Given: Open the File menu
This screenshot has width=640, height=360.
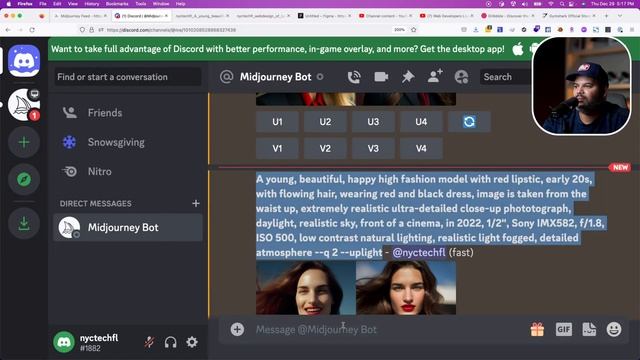Looking at the screenshot, I should click(x=43, y=4).
